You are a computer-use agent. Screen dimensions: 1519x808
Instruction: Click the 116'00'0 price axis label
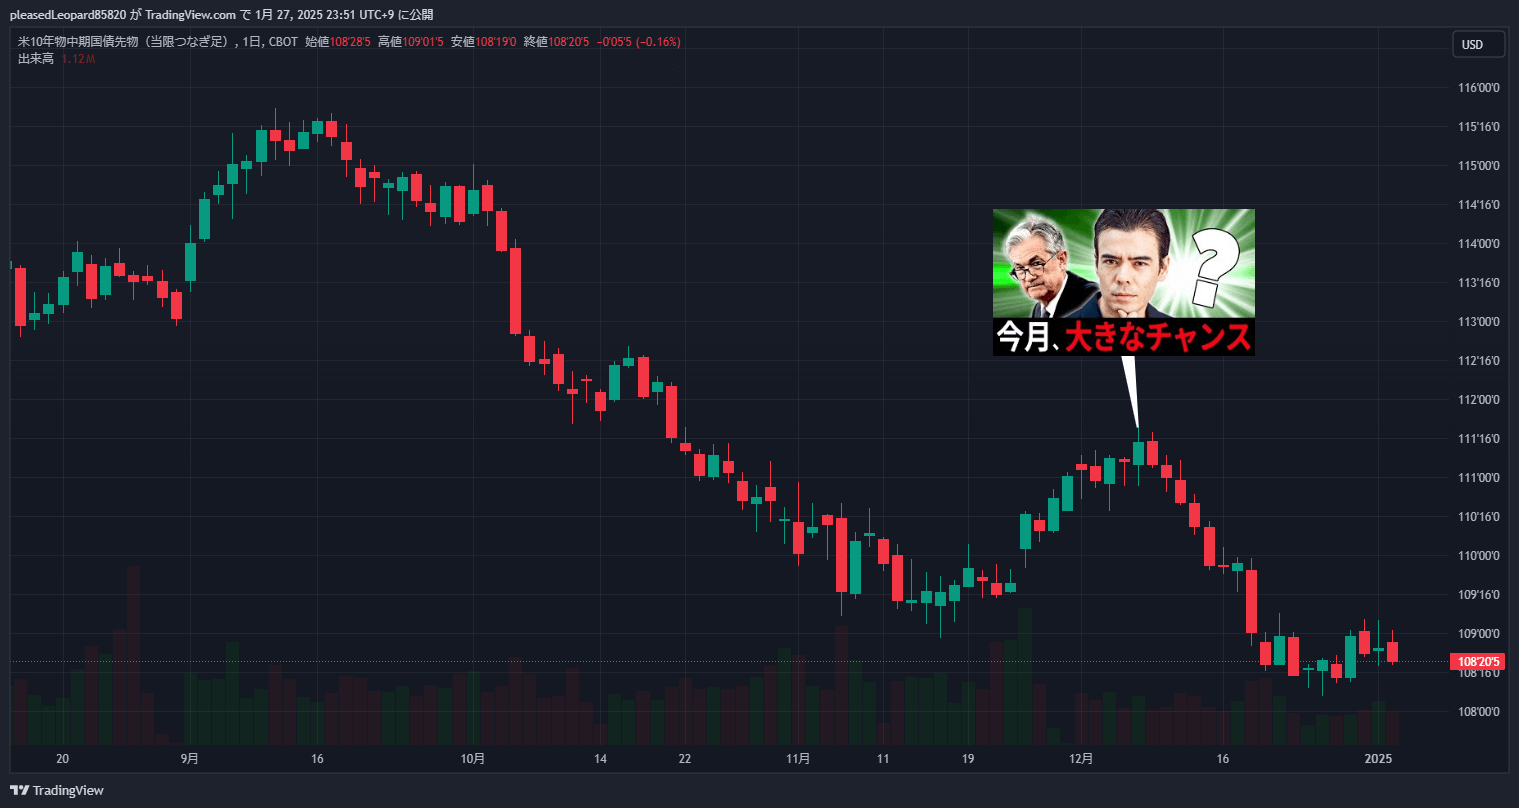[x=1479, y=88]
